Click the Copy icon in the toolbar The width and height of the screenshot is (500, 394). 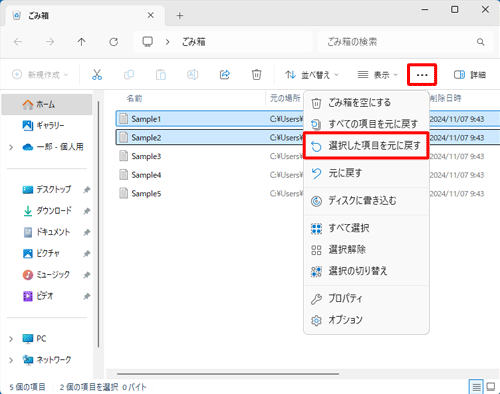tap(129, 74)
